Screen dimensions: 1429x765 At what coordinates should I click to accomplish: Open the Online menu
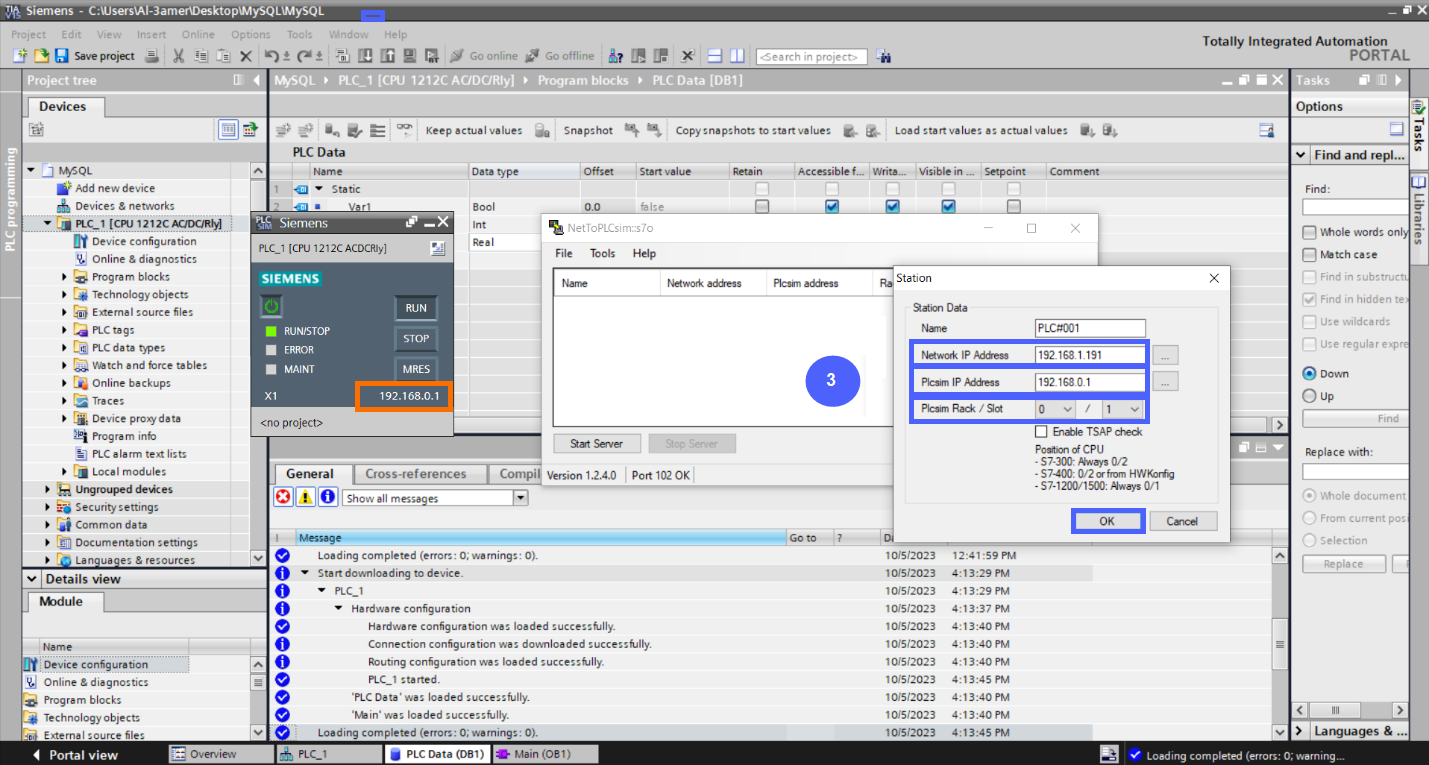coord(198,33)
